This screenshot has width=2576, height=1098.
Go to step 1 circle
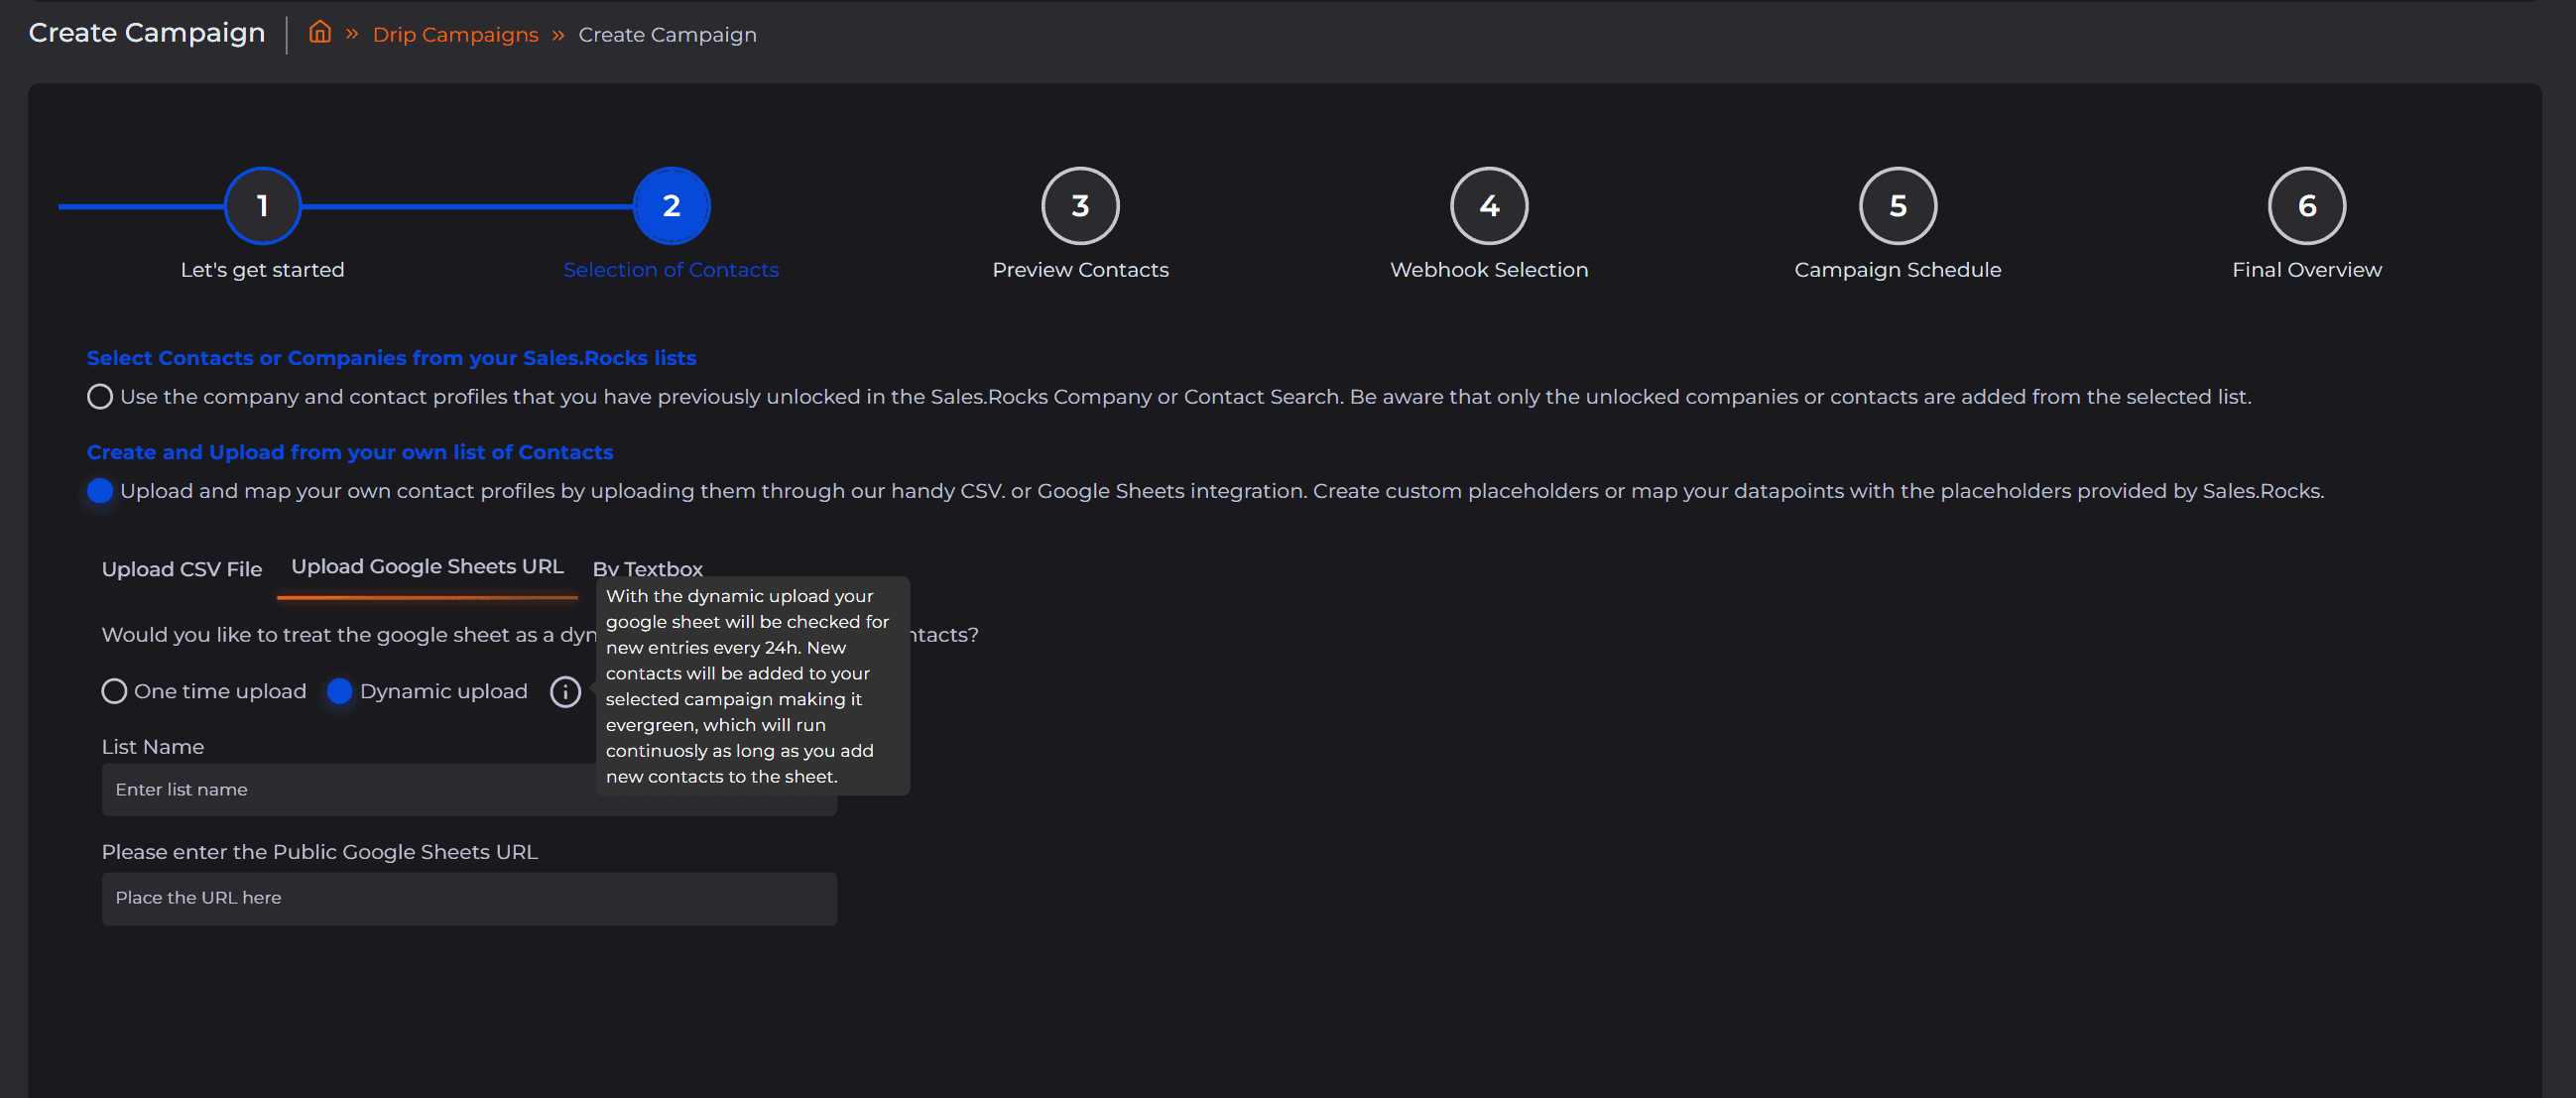click(262, 206)
